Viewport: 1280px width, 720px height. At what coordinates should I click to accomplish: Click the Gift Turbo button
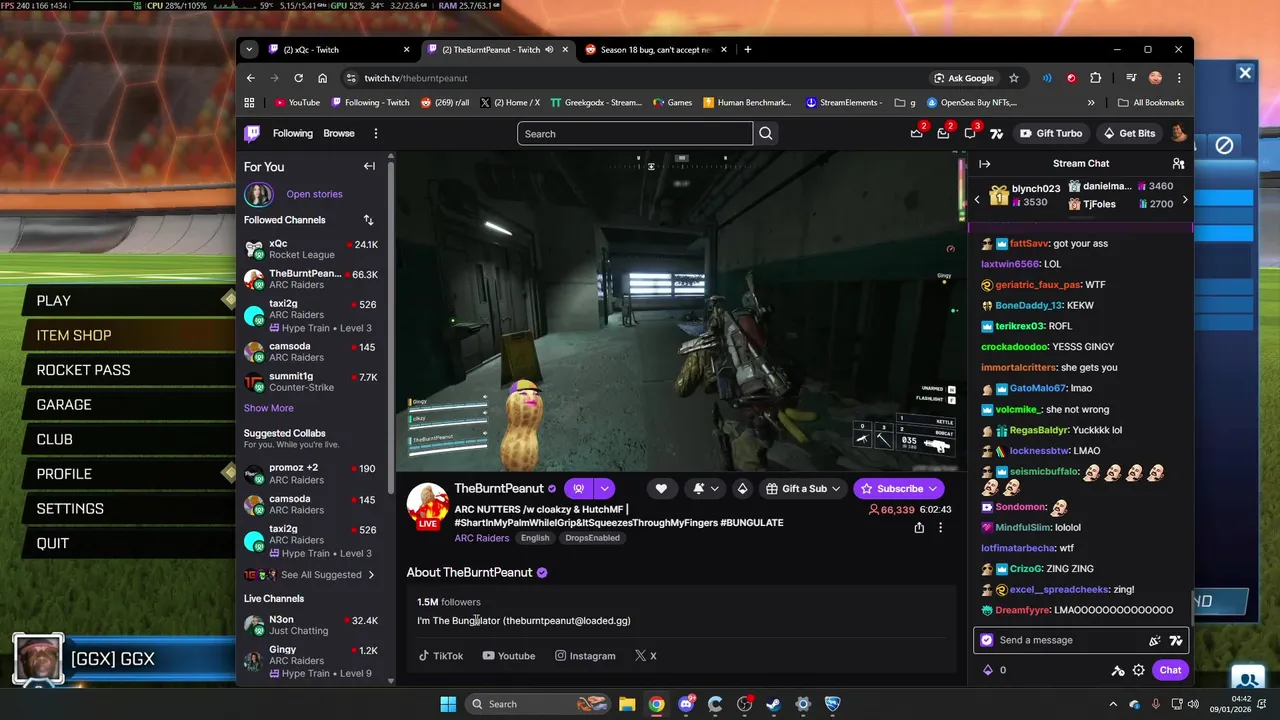click(x=1051, y=133)
